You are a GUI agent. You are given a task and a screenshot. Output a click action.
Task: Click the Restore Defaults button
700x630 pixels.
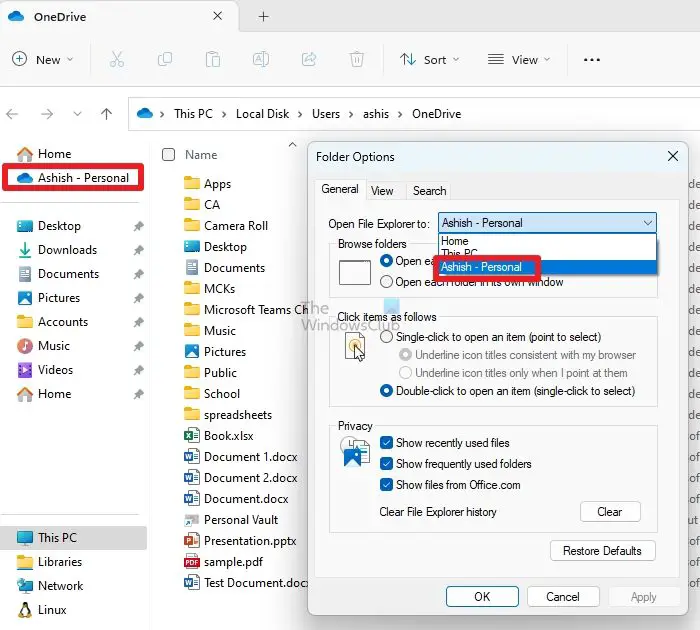tap(602, 551)
